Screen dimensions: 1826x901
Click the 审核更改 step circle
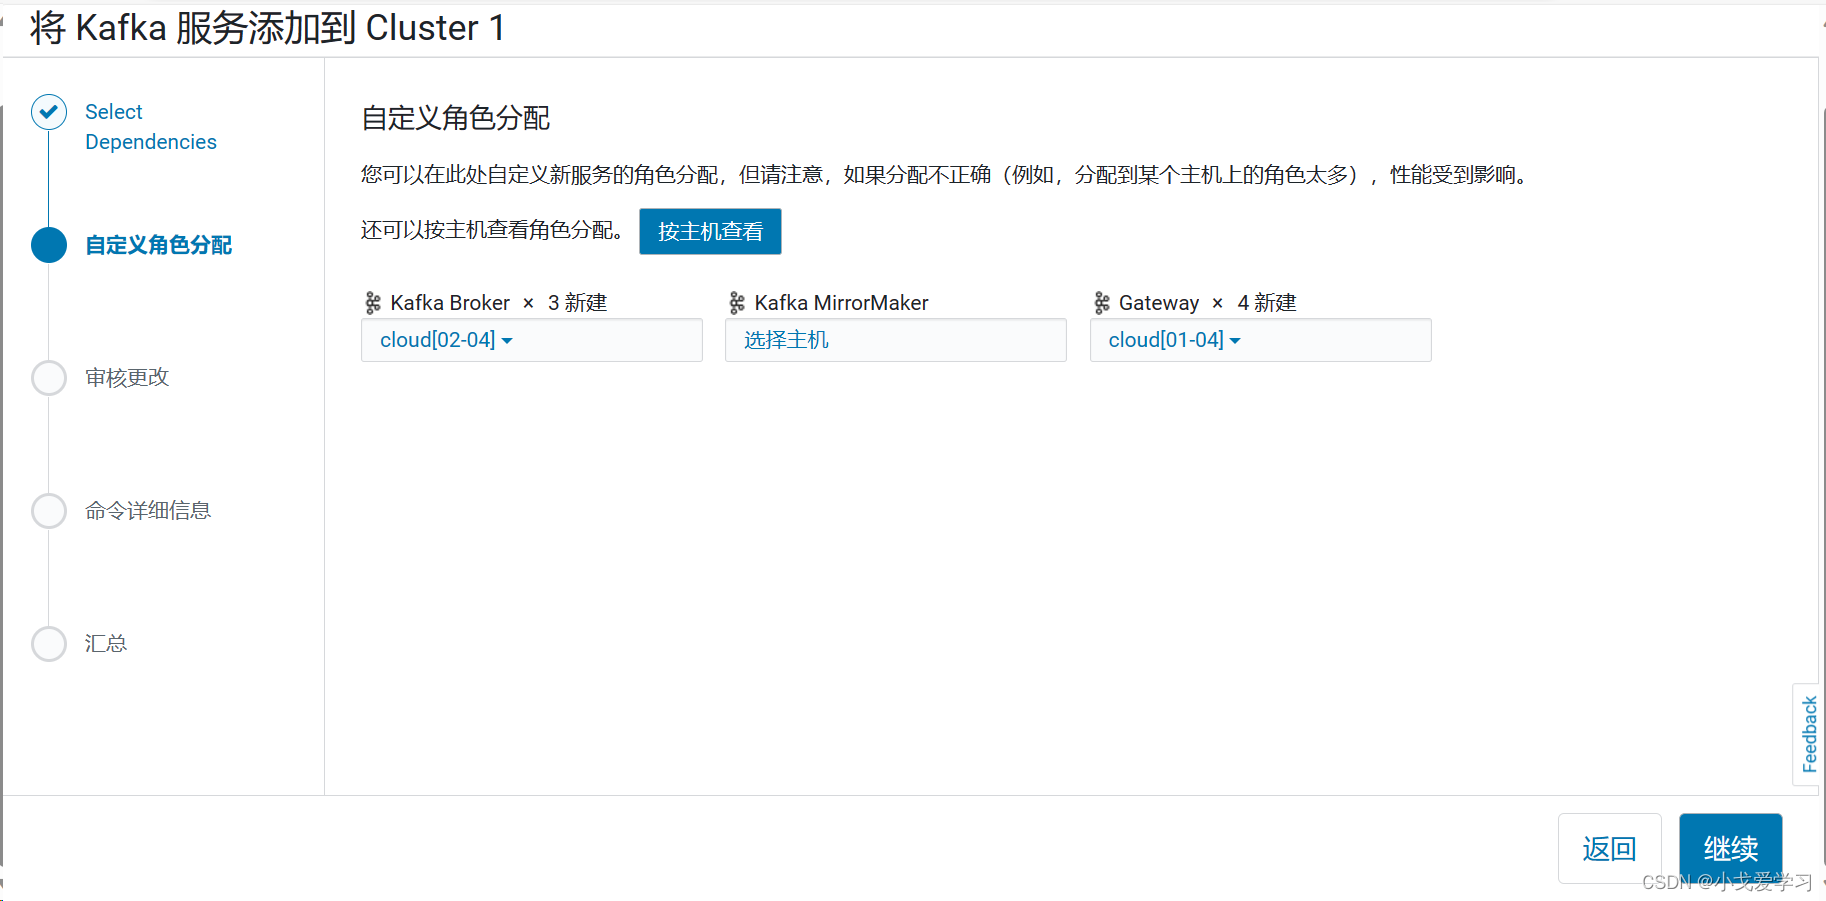tap(49, 378)
